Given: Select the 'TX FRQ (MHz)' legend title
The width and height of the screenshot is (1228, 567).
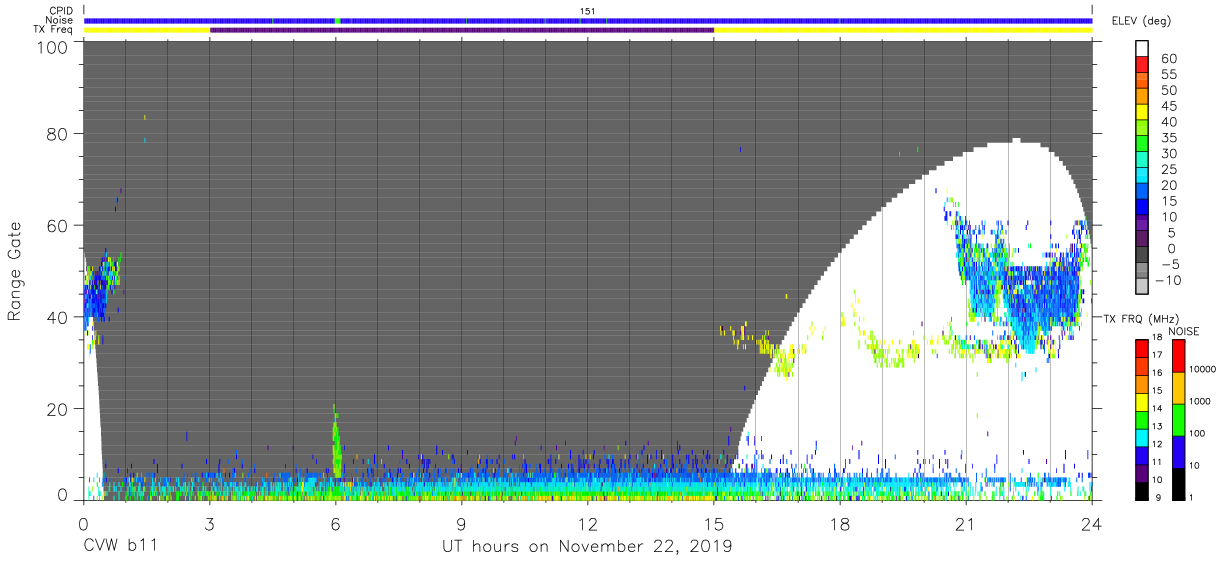Looking at the screenshot, I should [1139, 318].
